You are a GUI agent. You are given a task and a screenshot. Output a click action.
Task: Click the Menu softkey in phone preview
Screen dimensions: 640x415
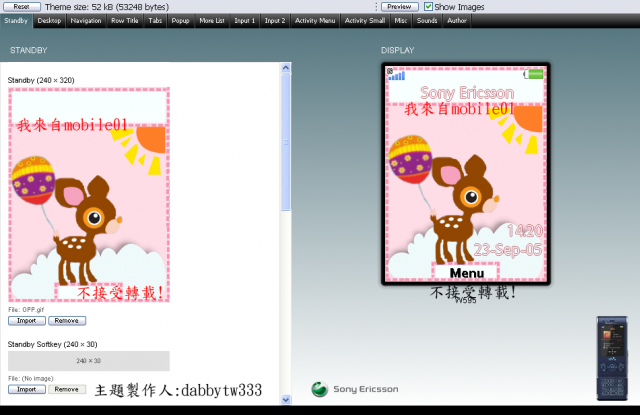(x=467, y=273)
